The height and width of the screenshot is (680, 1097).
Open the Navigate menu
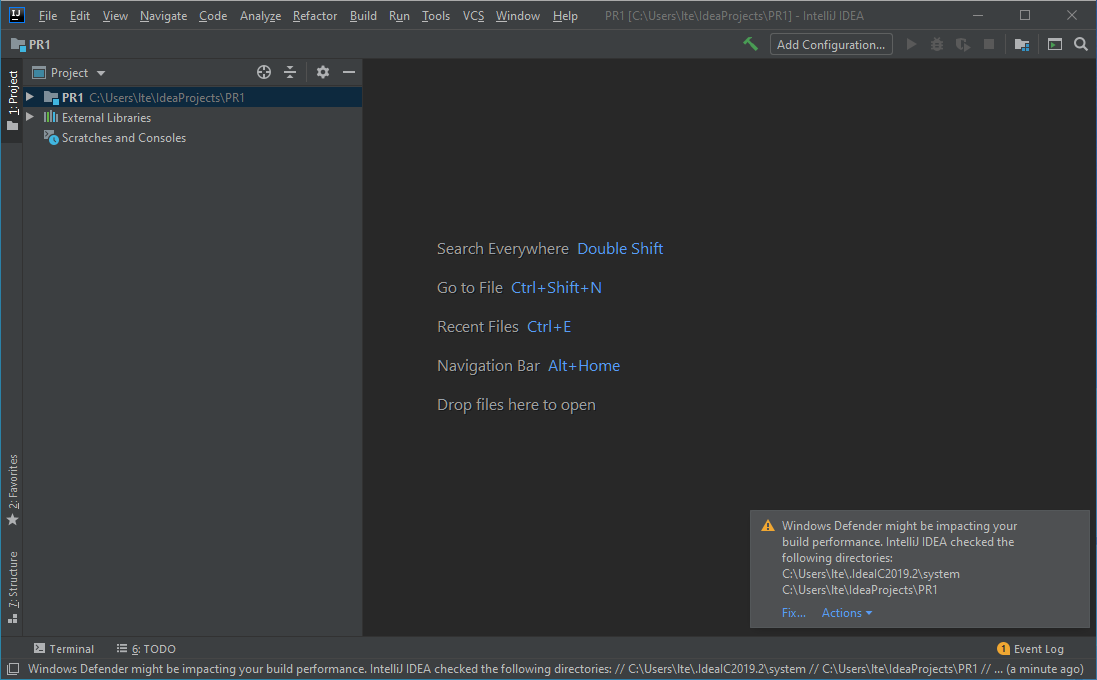(163, 15)
